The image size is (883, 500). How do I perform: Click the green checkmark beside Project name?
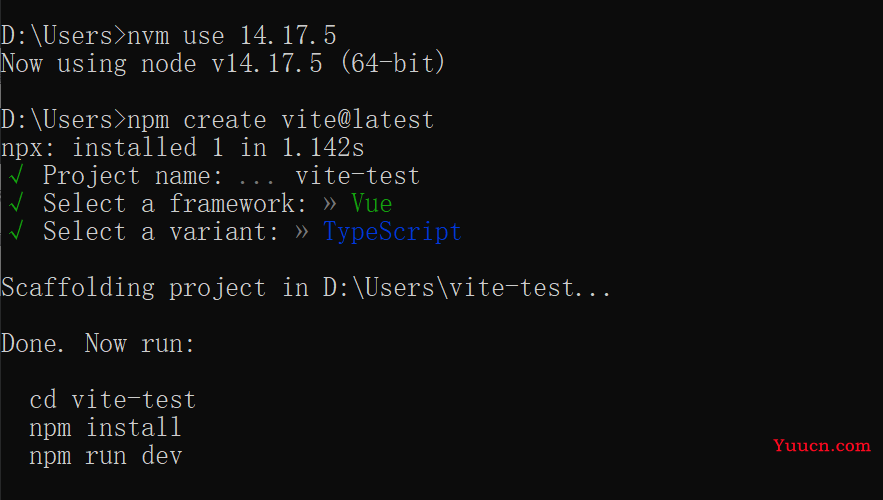tap(16, 176)
